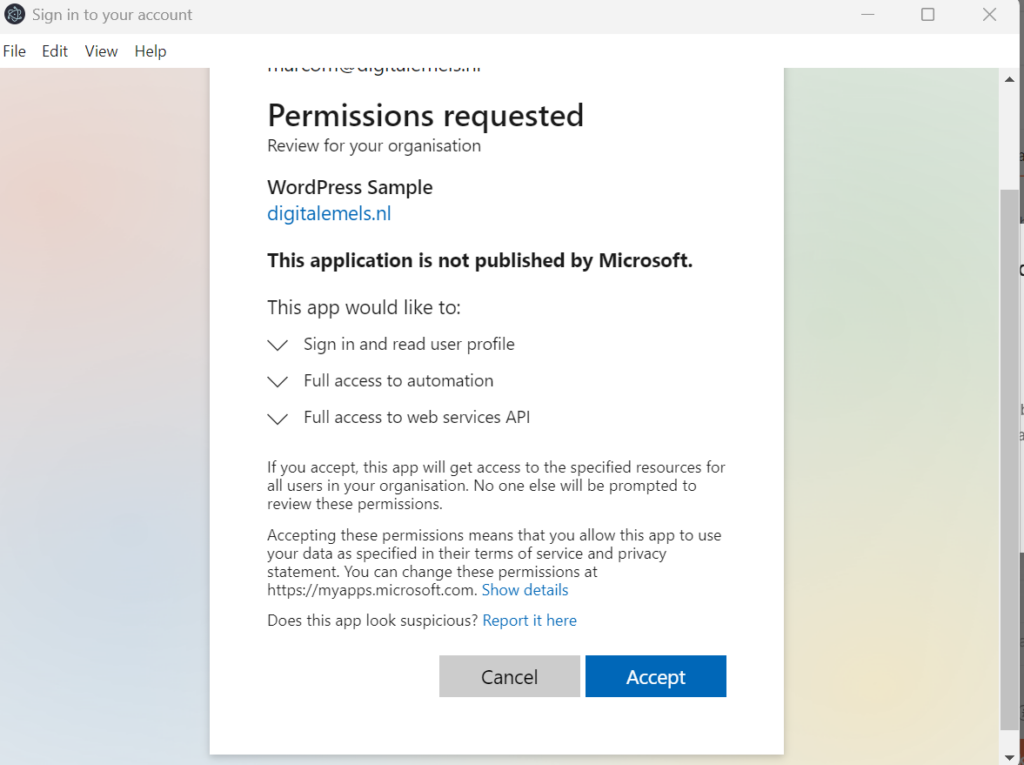
Task: Expand 'Full access to web services API' permission
Action: pos(278,418)
